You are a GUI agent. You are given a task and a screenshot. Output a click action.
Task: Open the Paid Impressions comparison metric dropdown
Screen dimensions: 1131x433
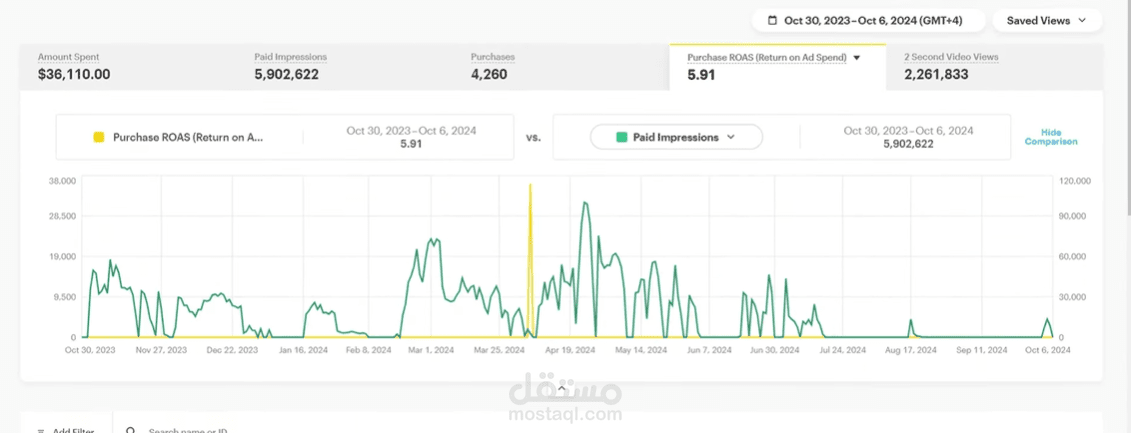pyautogui.click(x=676, y=137)
